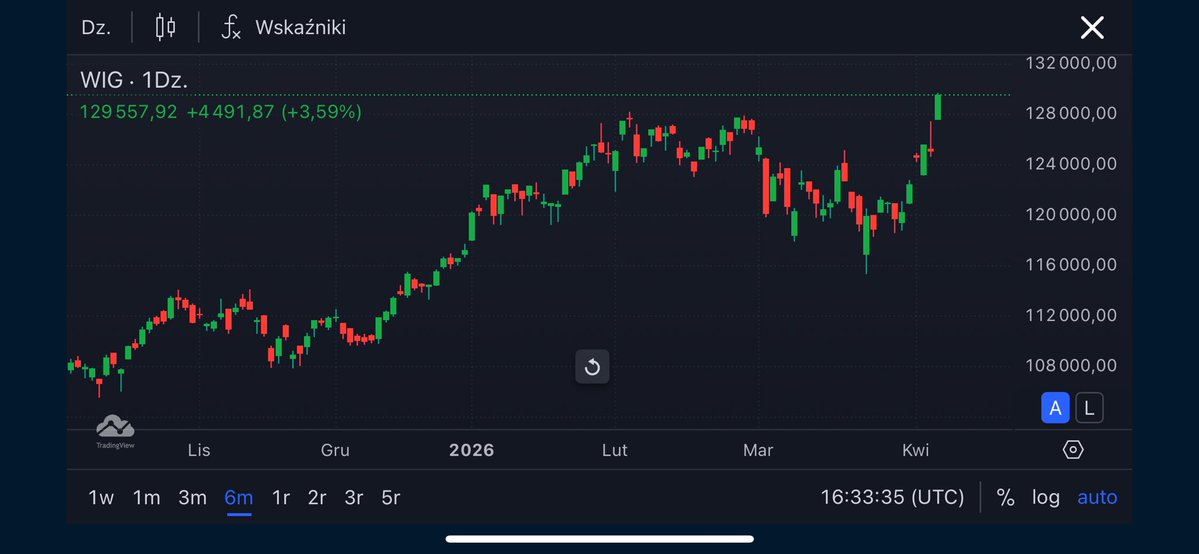Viewport: 1199px width, 554px height.
Task: Click the Mar month label on time axis
Action: 758,450
